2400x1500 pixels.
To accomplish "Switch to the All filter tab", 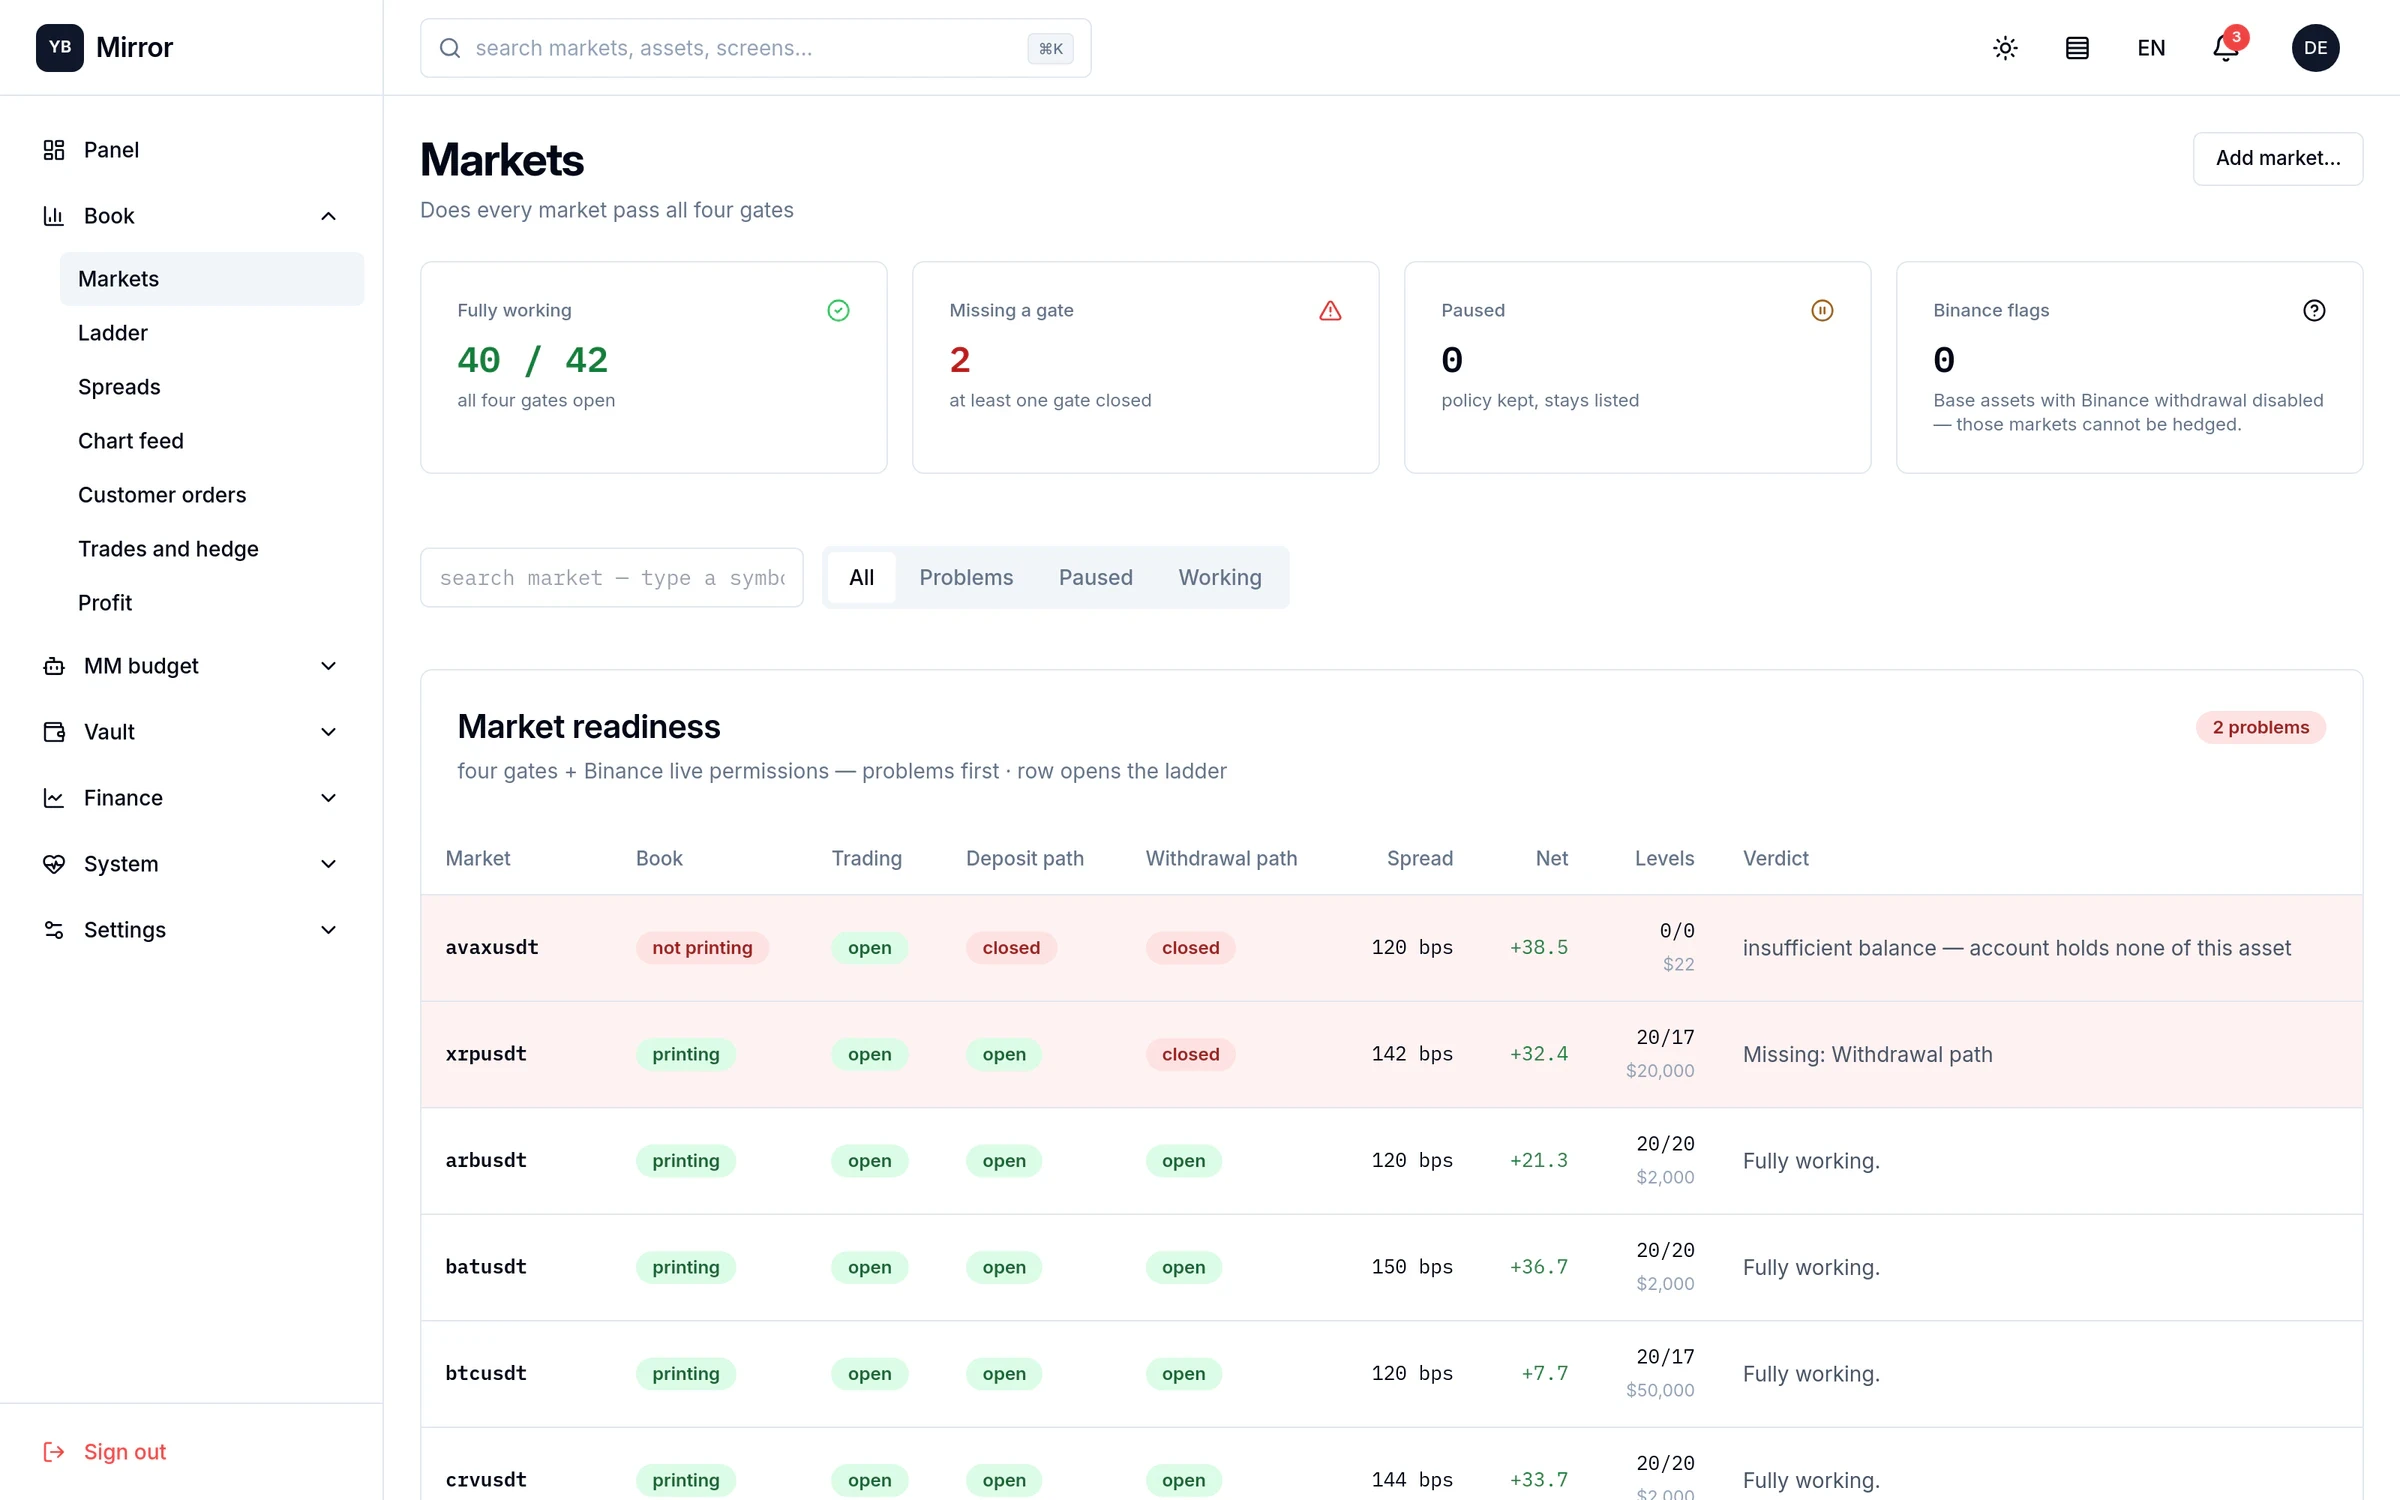I will click(862, 578).
